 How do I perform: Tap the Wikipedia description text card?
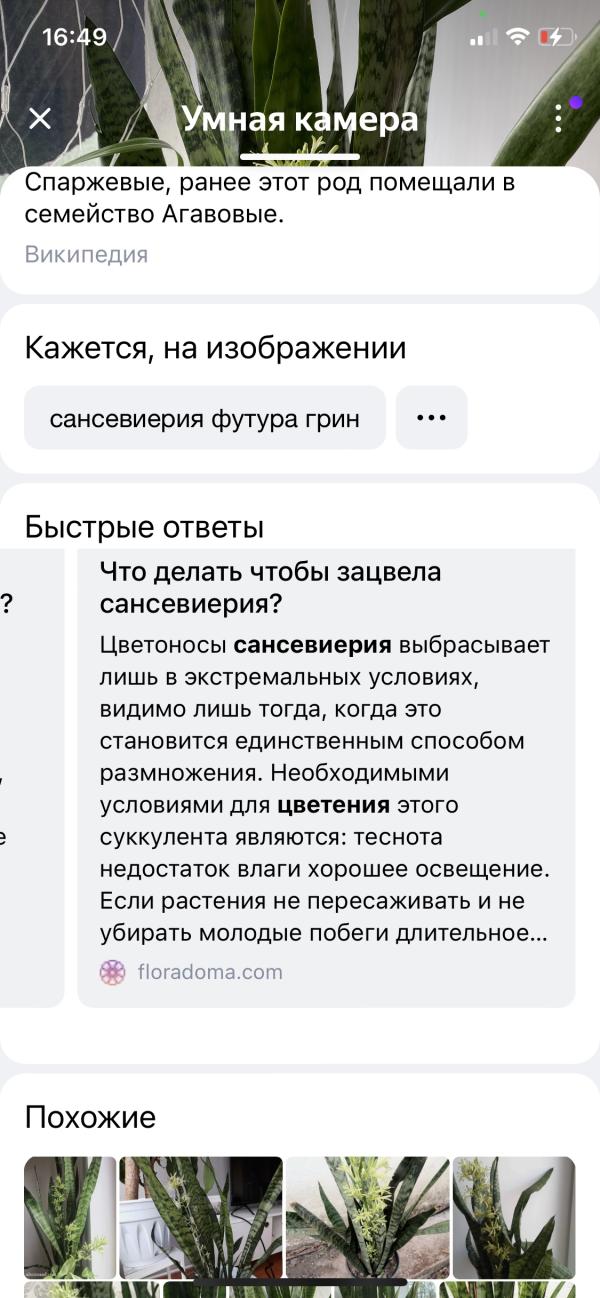coord(300,230)
